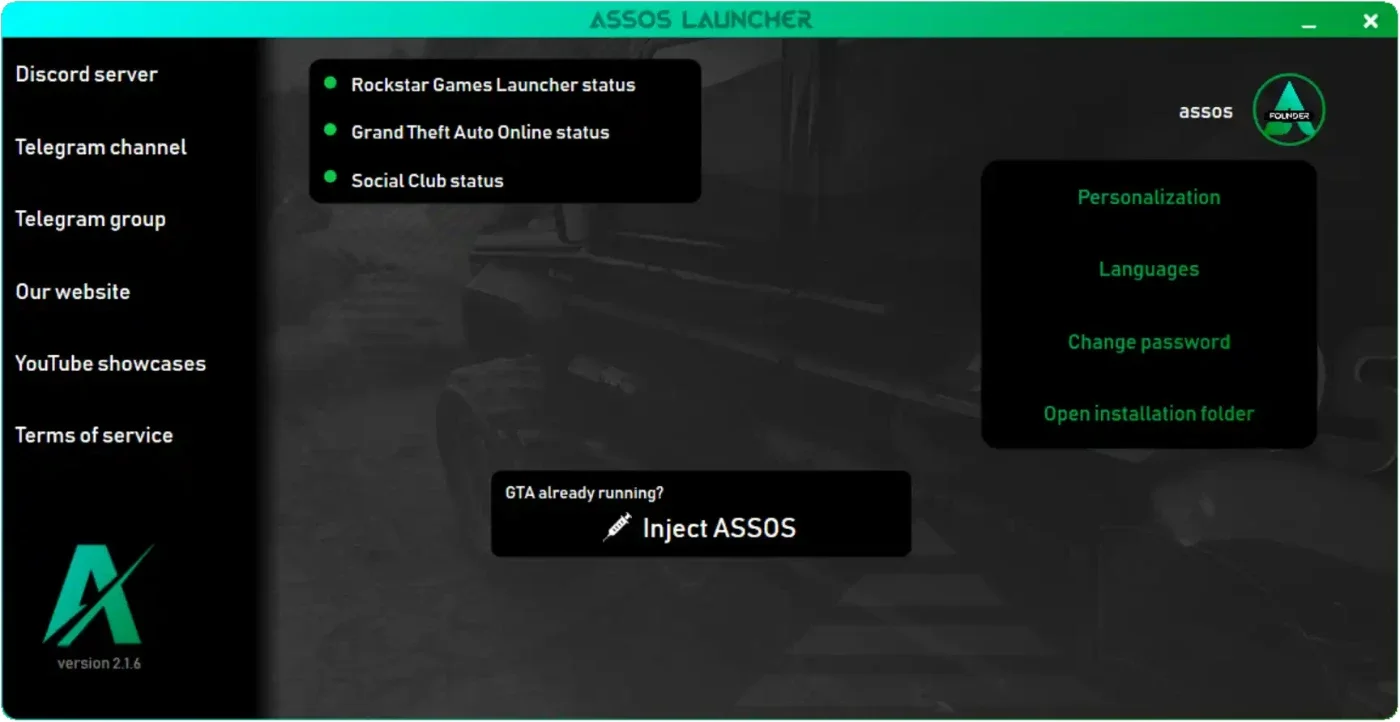
Task: Open the Discord server link
Action: tap(86, 75)
